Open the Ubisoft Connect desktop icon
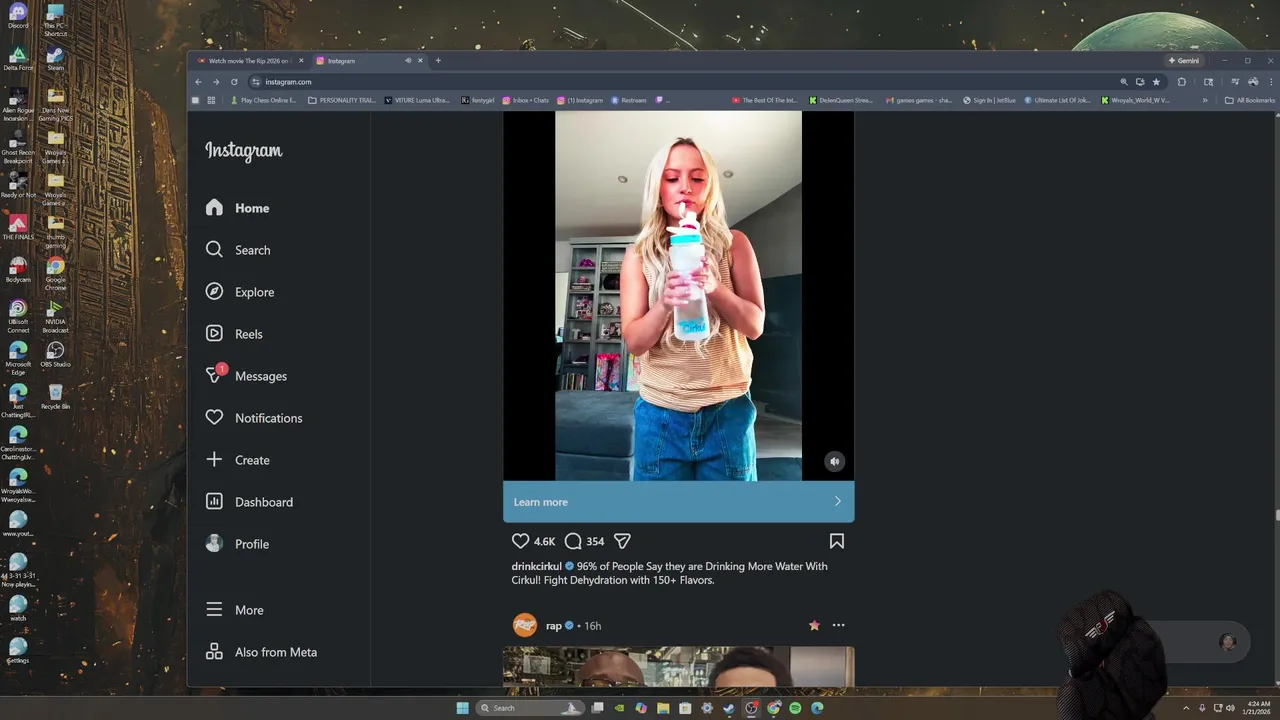The width and height of the screenshot is (1280, 720). pyautogui.click(x=17, y=317)
